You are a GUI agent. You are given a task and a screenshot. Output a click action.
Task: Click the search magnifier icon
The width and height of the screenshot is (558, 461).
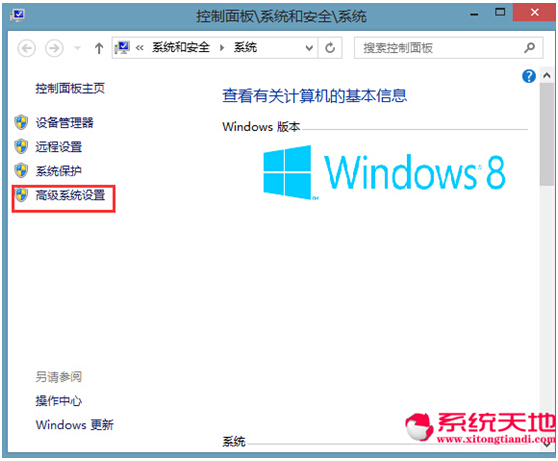pos(530,48)
